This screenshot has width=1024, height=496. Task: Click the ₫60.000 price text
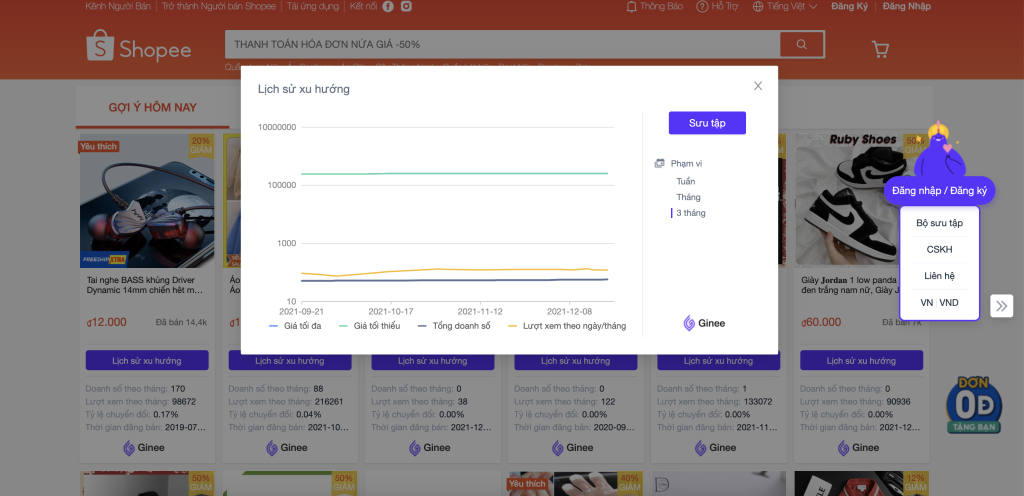tap(821, 322)
